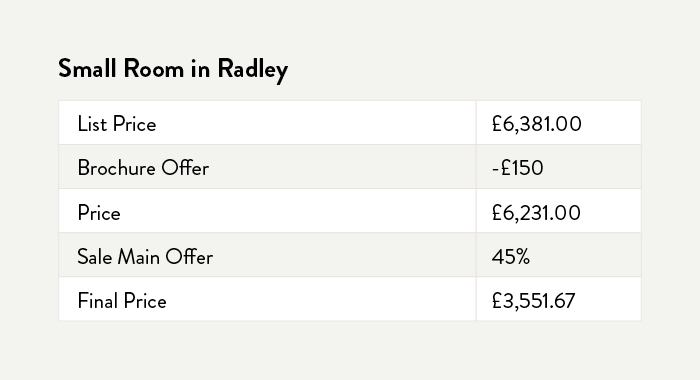Click the word Final in the table
The height and width of the screenshot is (380, 700).
[98, 301]
